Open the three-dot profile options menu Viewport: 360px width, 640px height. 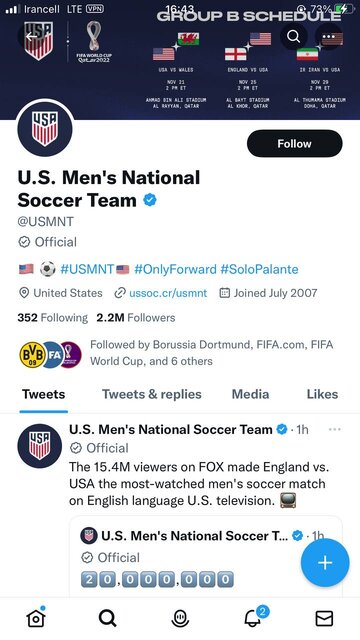tap(329, 37)
